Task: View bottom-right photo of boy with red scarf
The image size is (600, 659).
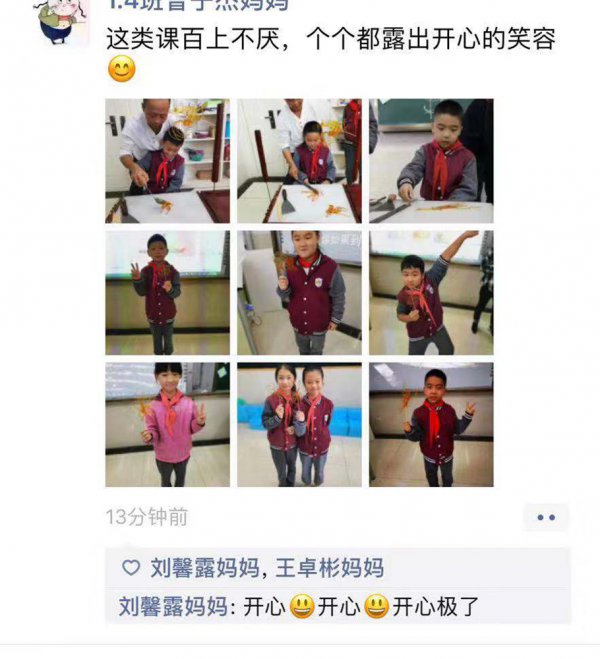Action: point(432,425)
